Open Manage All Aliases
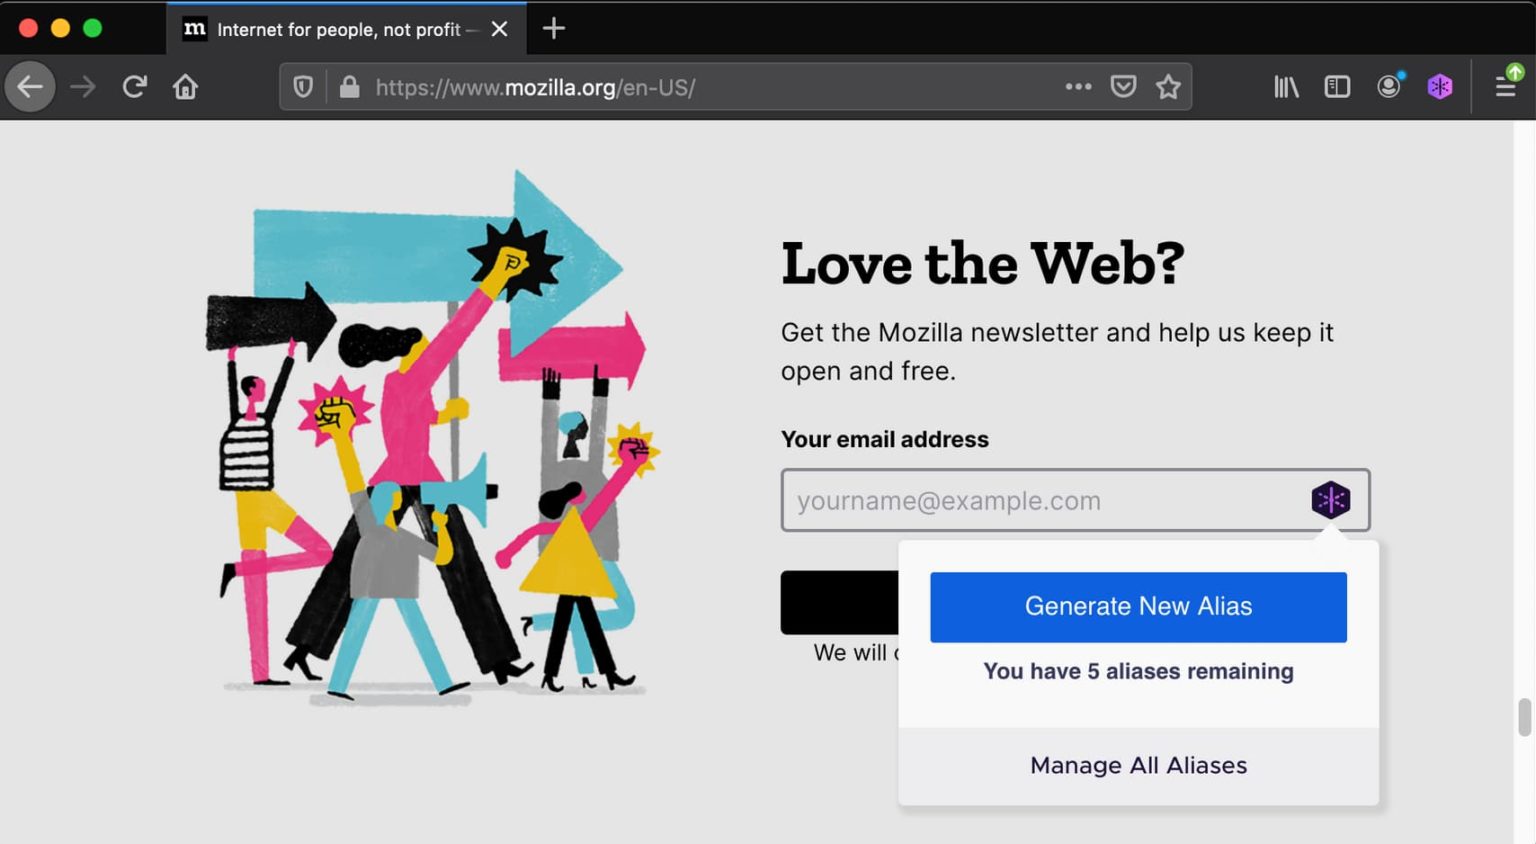 pos(1137,765)
